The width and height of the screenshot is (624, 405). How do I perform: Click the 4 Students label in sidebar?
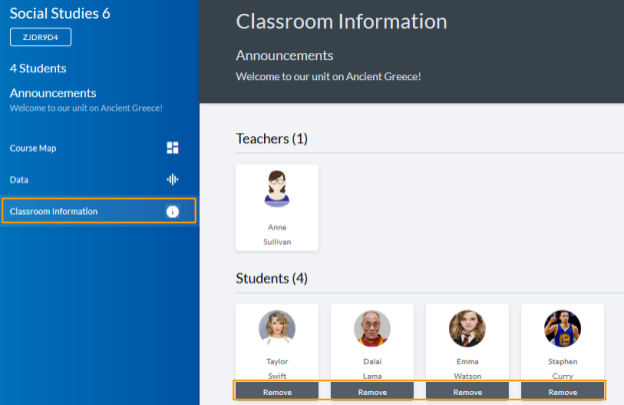point(38,68)
